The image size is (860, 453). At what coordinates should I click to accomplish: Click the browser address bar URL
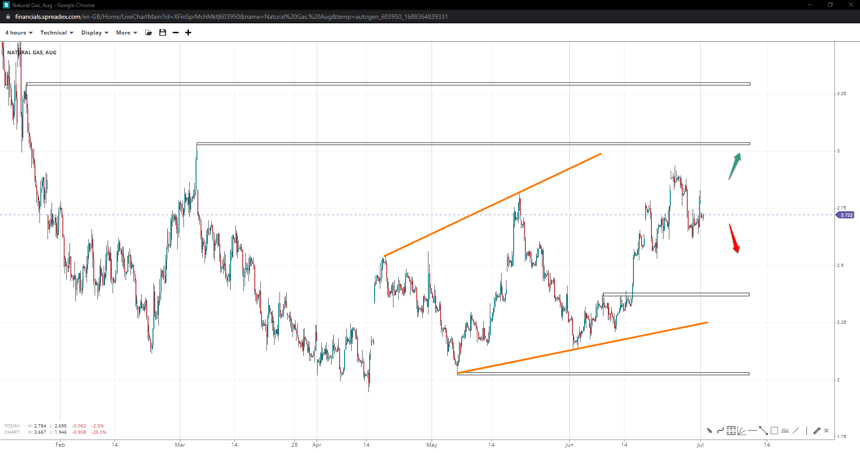pyautogui.click(x=232, y=17)
